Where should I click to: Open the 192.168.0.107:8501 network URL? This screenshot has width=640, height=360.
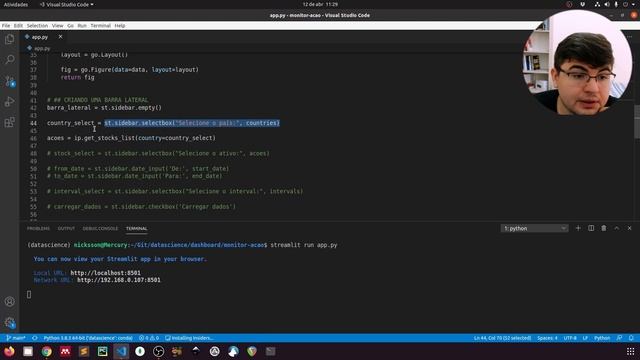coord(119,280)
